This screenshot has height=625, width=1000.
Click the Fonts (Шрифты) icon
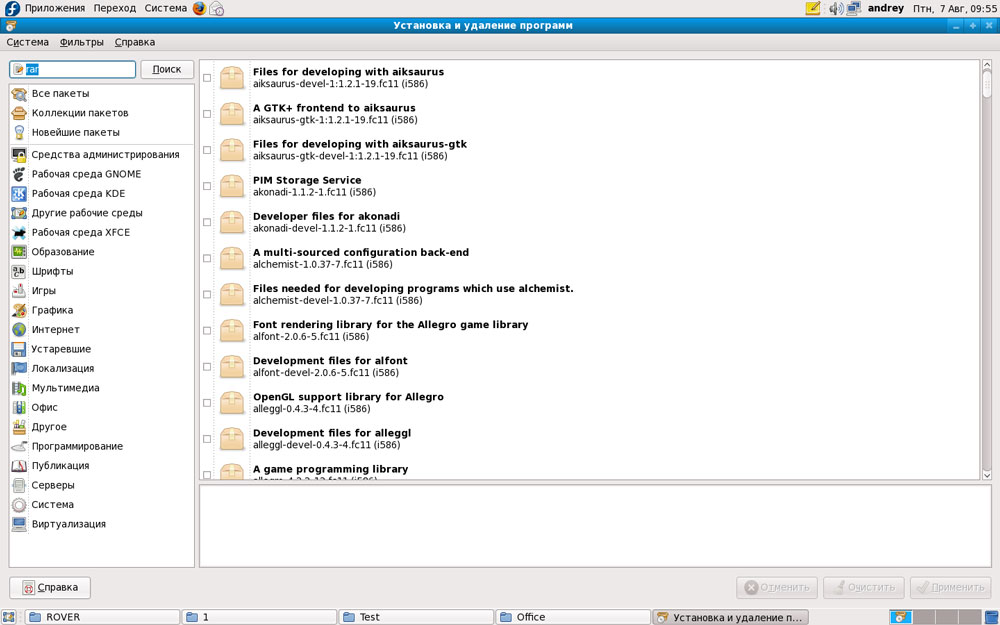(x=19, y=271)
